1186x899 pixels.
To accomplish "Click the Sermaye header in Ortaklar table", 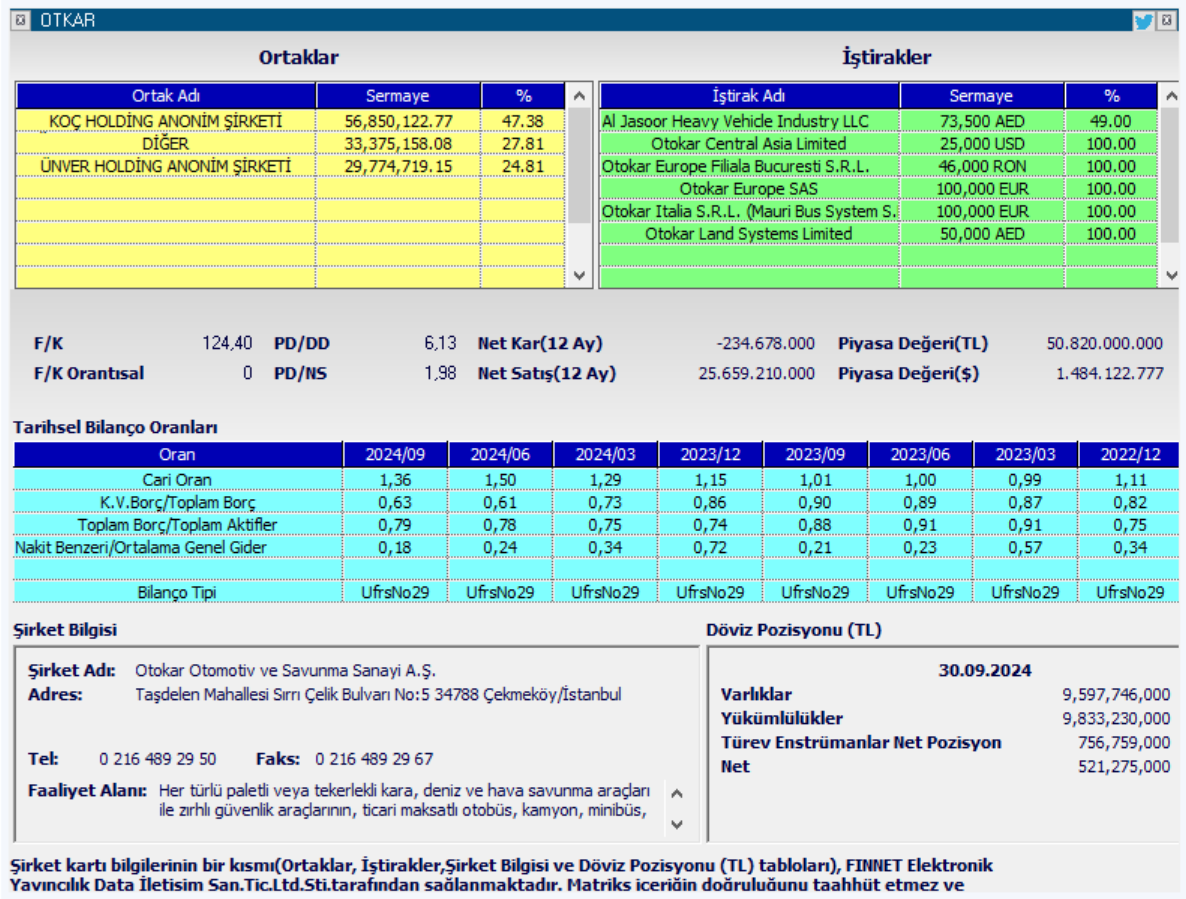I will [x=398, y=96].
